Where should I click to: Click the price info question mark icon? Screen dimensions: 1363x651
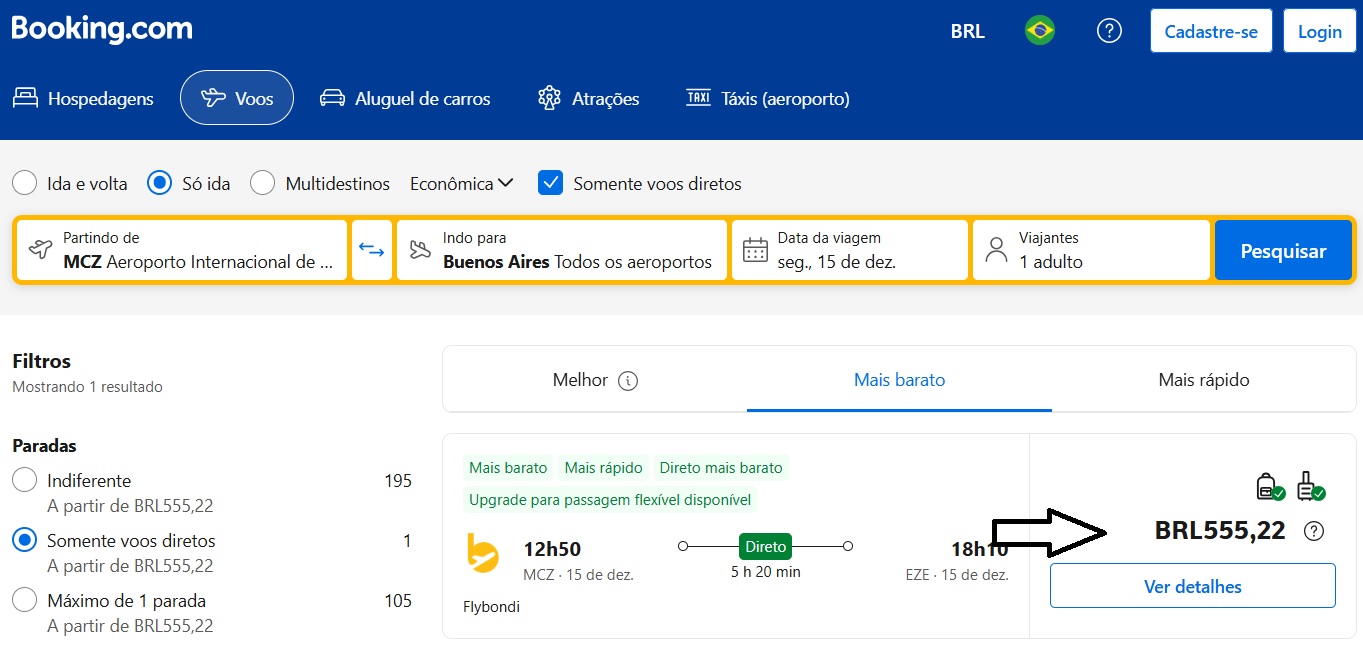1314,531
